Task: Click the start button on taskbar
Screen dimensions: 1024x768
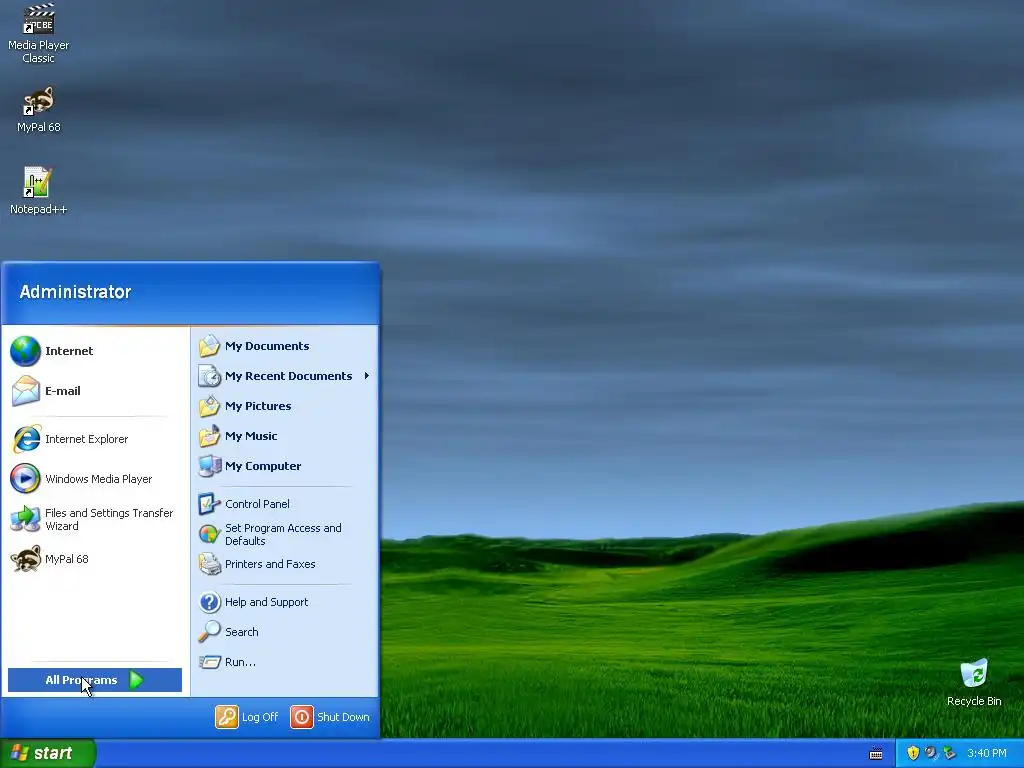Action: [48, 753]
